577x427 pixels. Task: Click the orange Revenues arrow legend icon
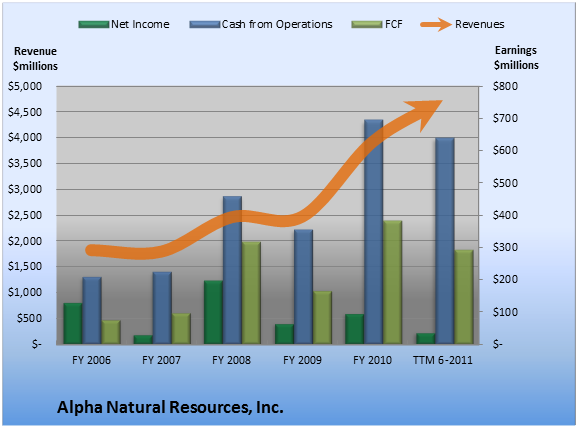(436, 25)
